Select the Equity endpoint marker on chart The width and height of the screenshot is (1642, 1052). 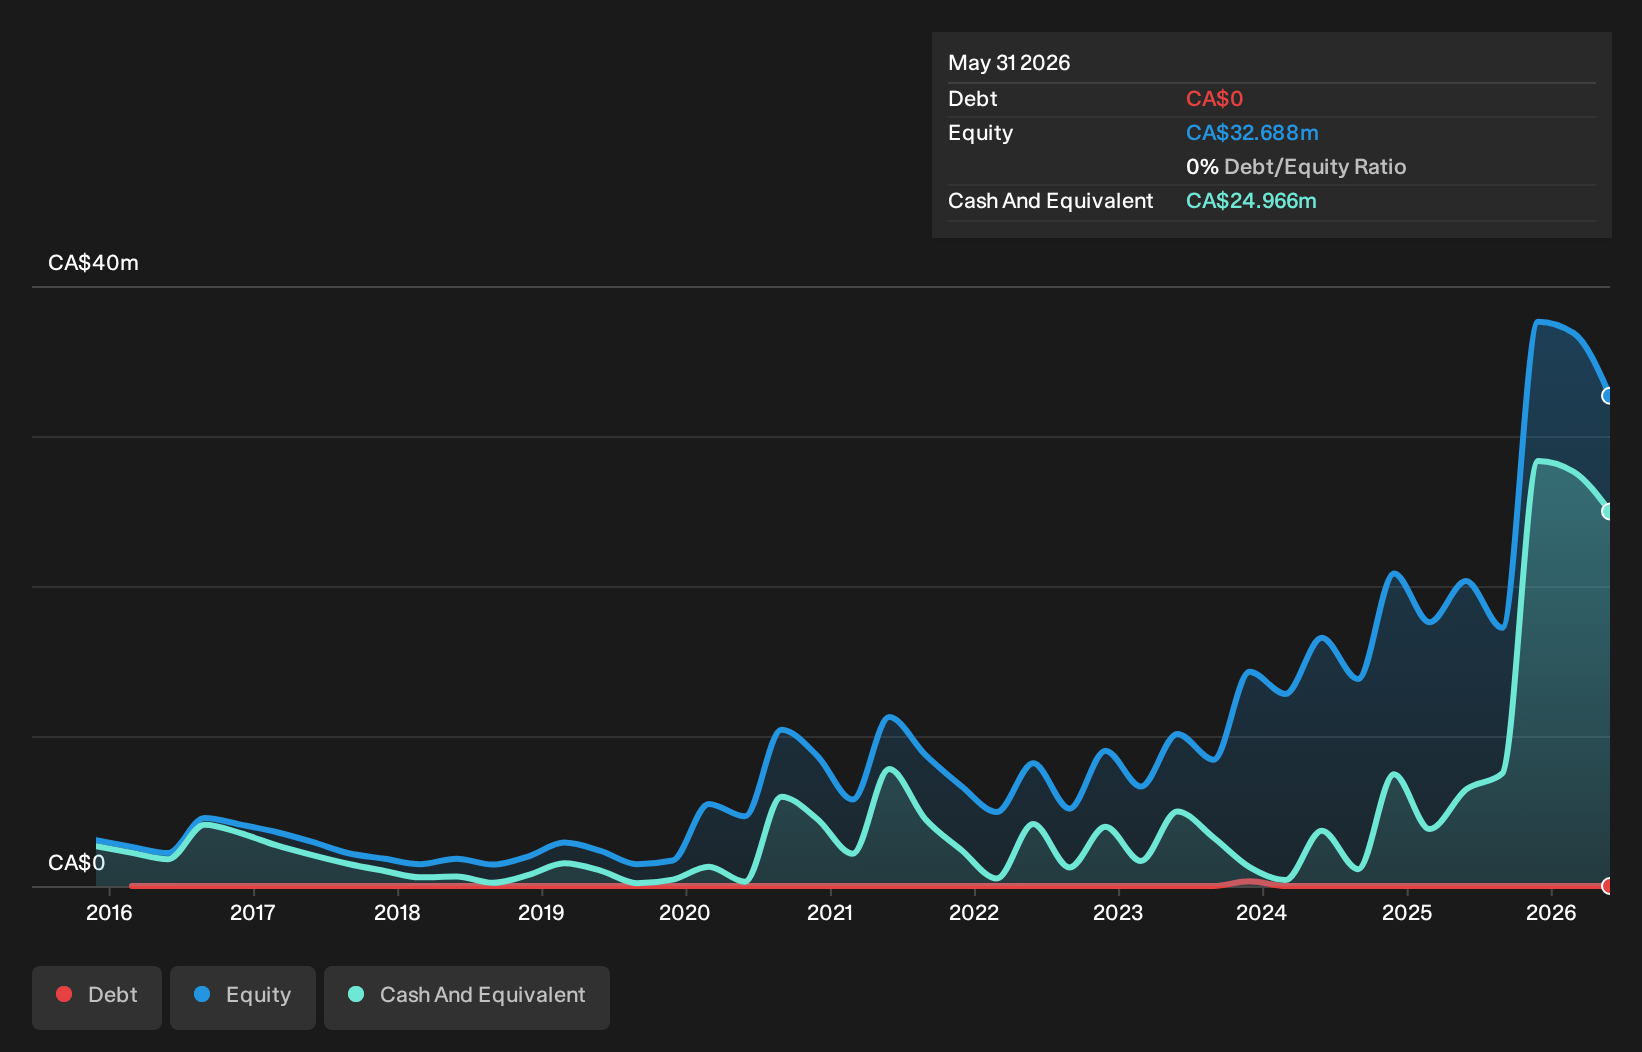pos(1608,396)
